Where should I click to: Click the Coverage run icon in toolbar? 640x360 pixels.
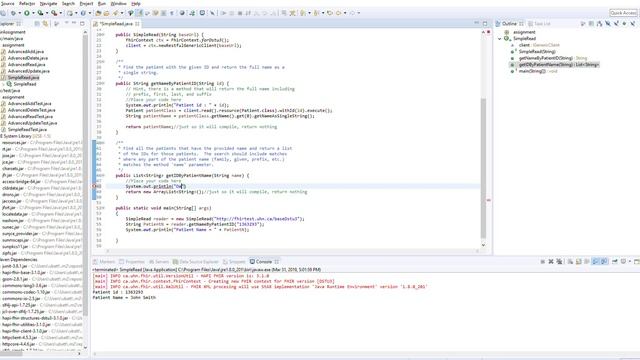[40, 13]
